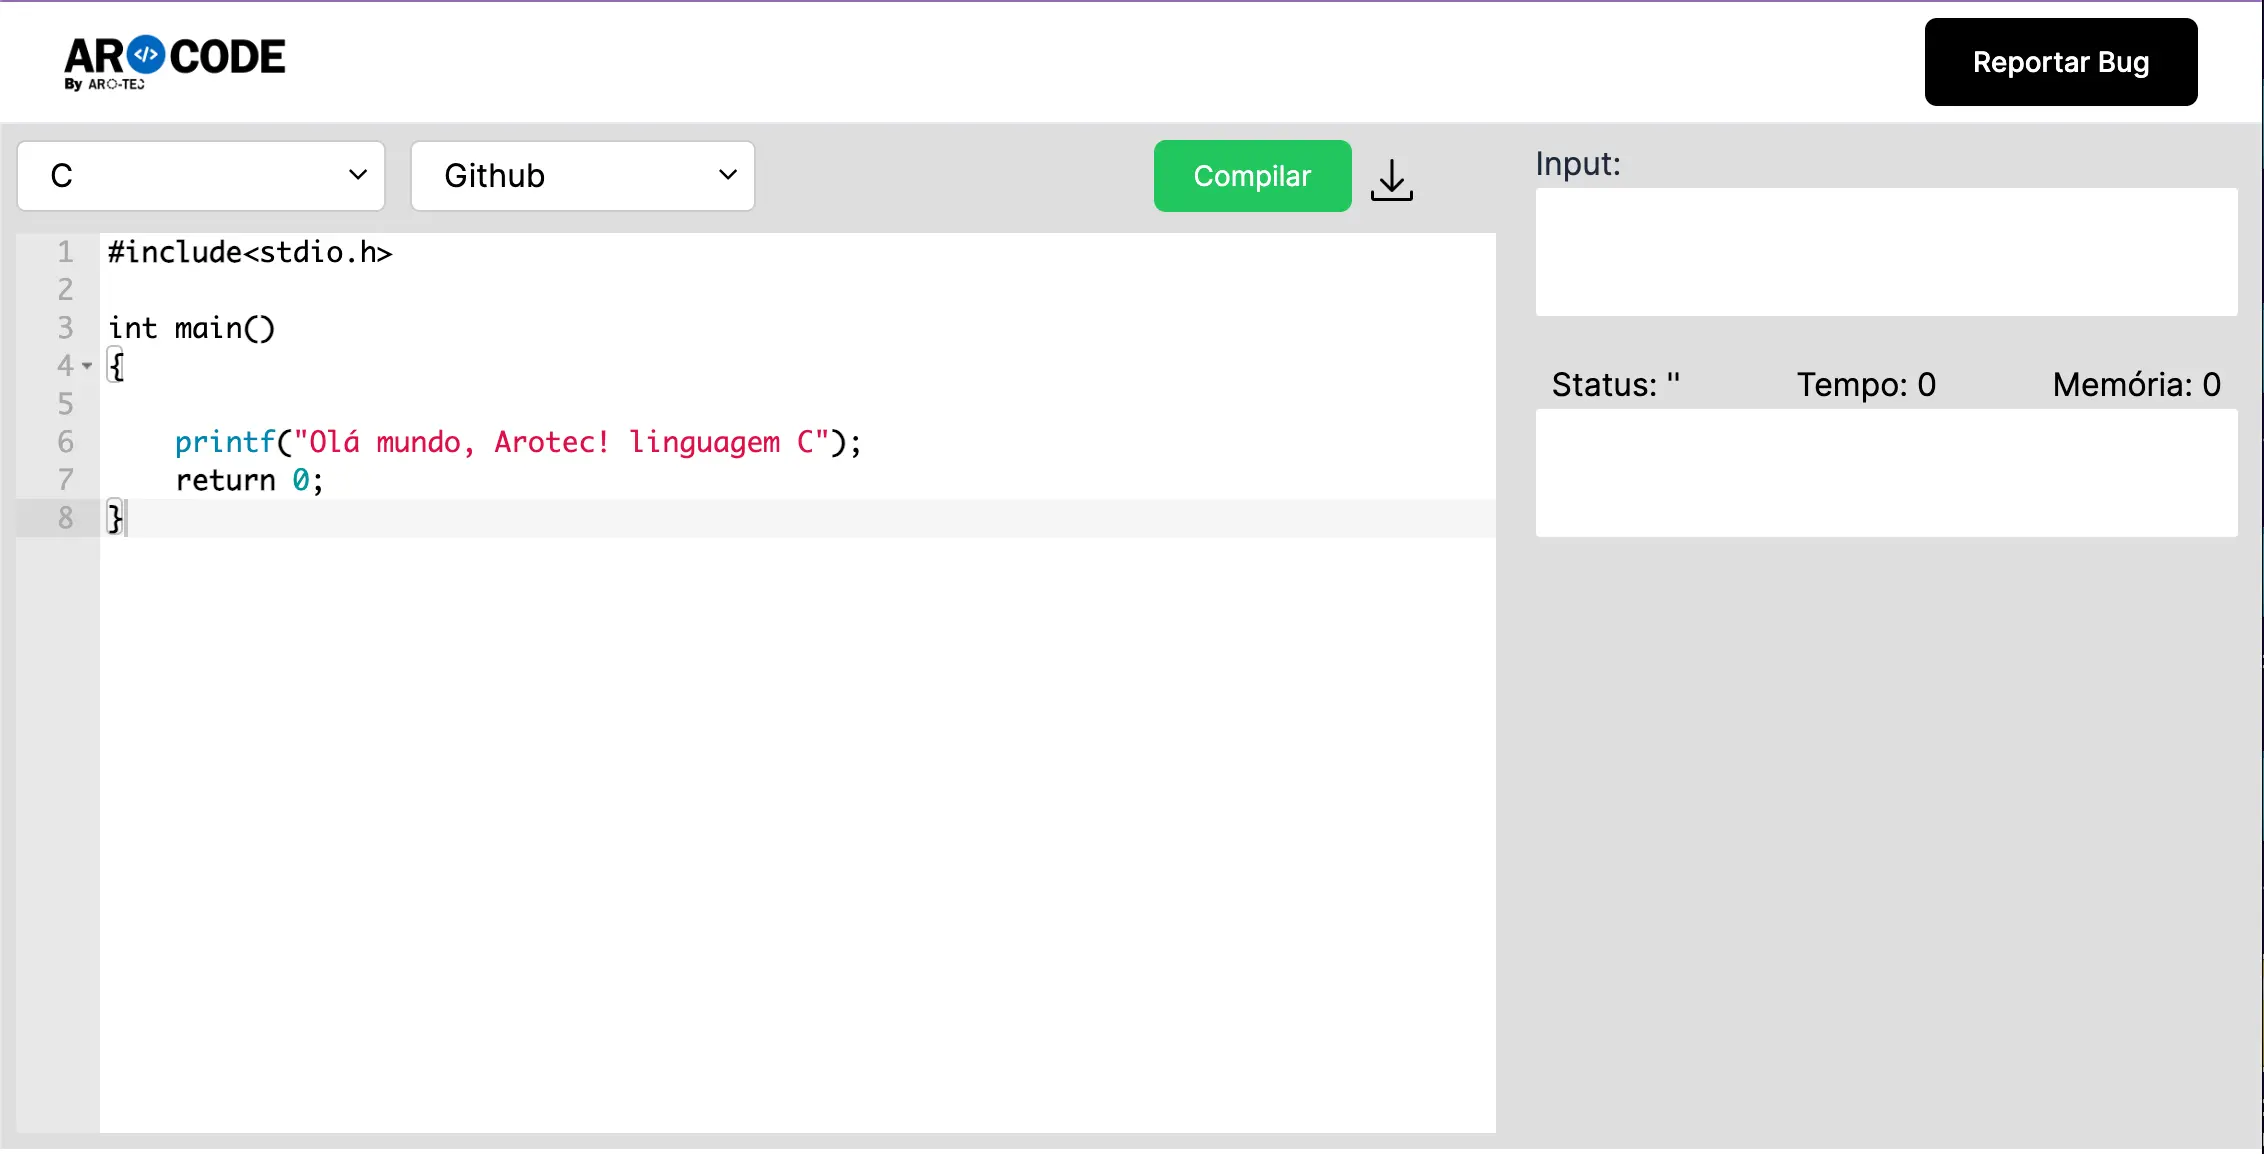
Task: Open the C language dropdown
Action: point(201,176)
